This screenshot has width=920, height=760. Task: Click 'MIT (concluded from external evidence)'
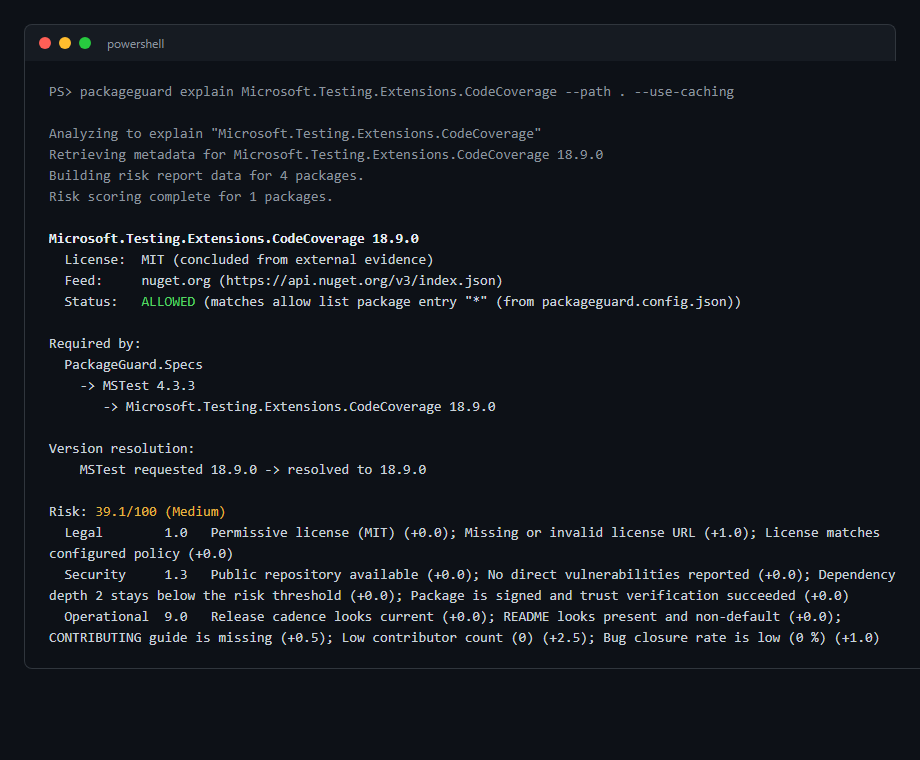tap(288, 260)
